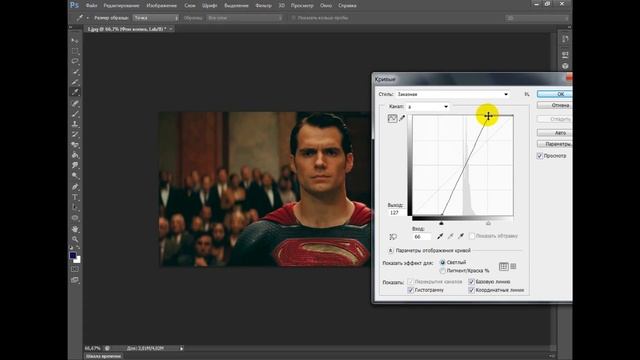Open the Образец sample dropdown
640x360 pixels.
click(x=244, y=18)
